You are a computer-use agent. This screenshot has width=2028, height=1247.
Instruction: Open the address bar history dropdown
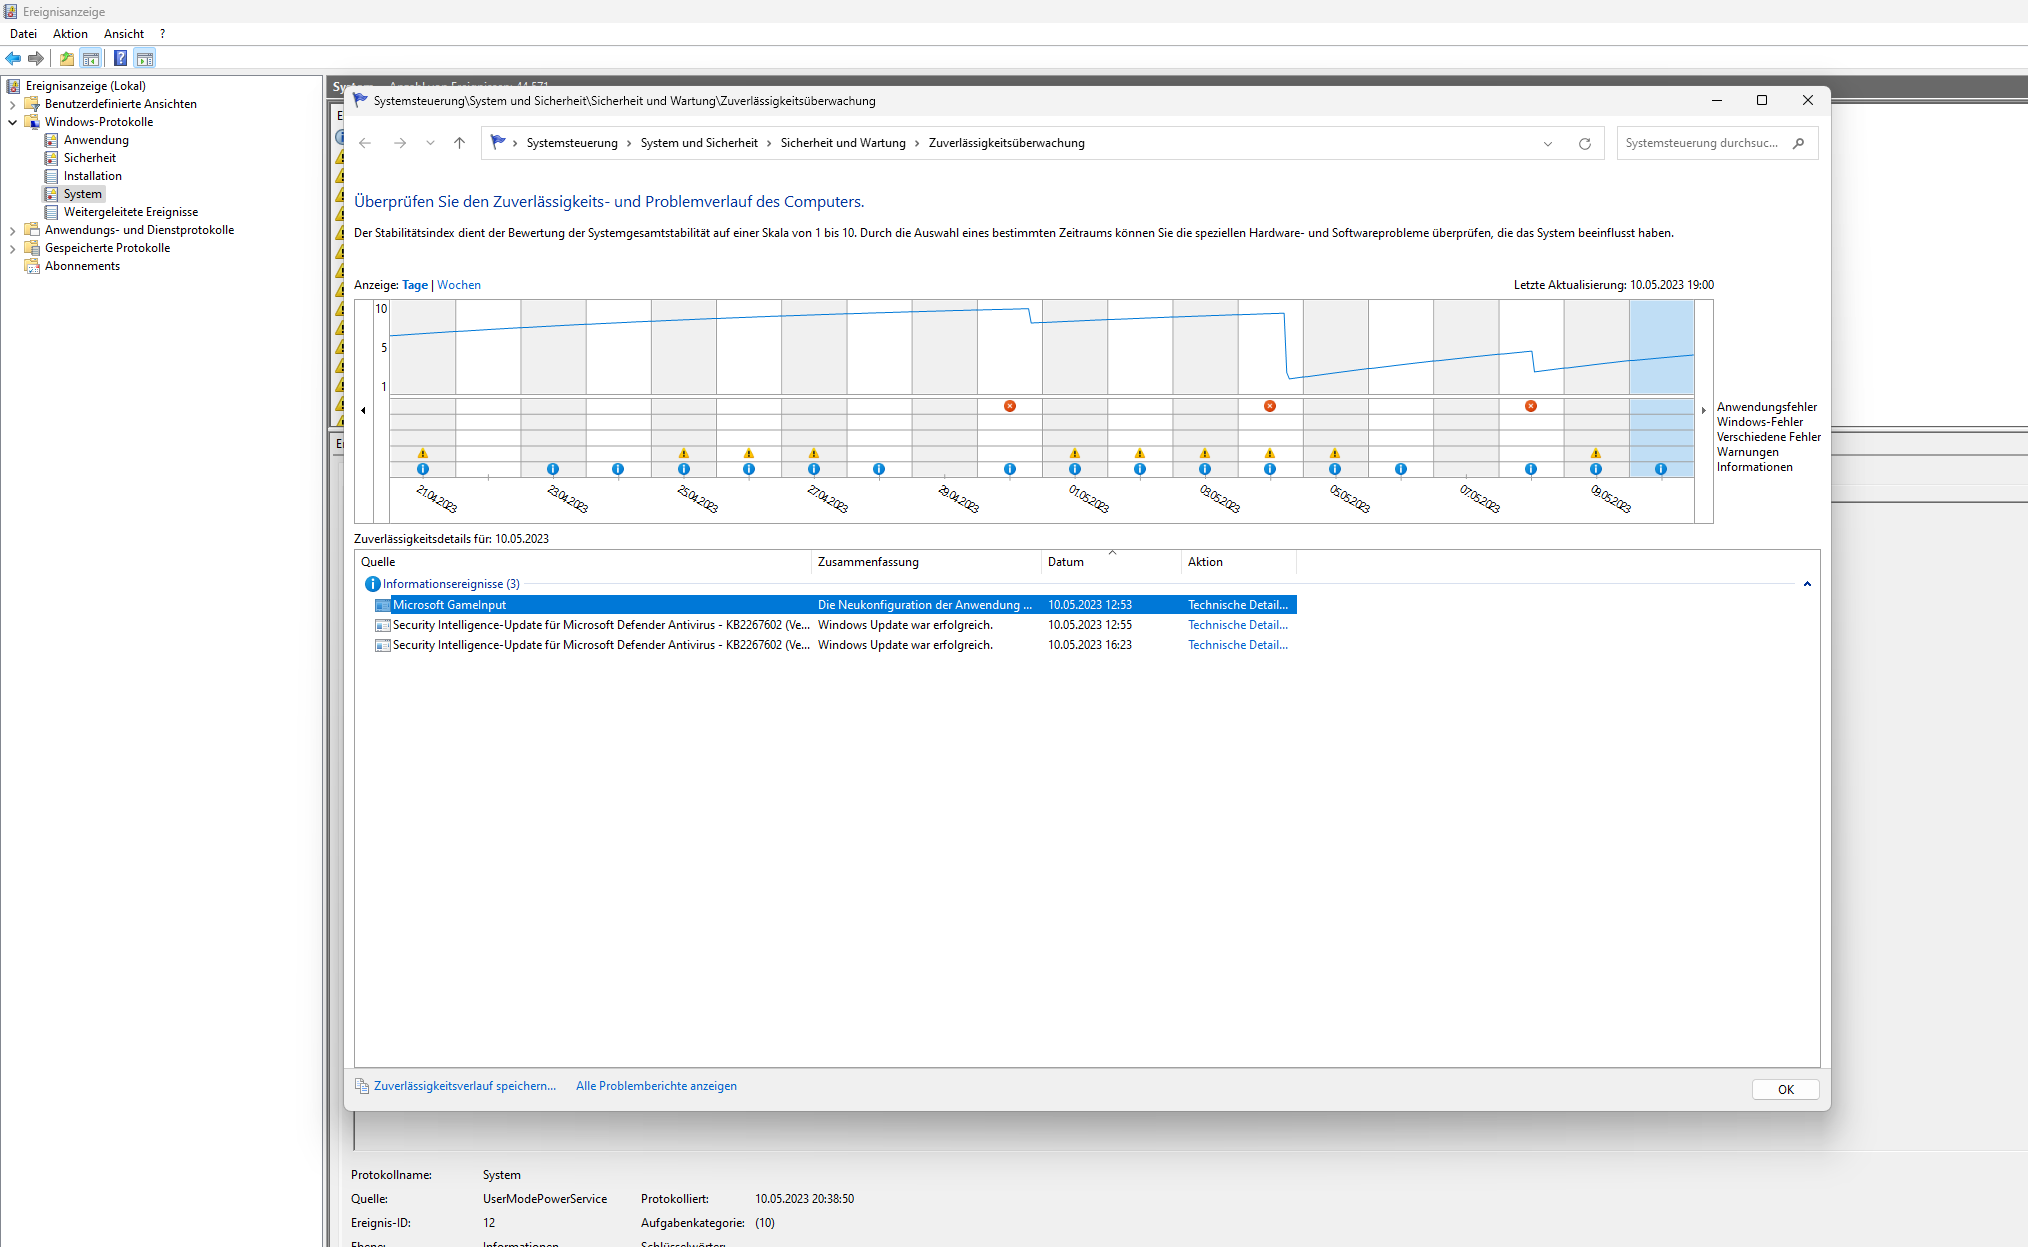(1548, 144)
